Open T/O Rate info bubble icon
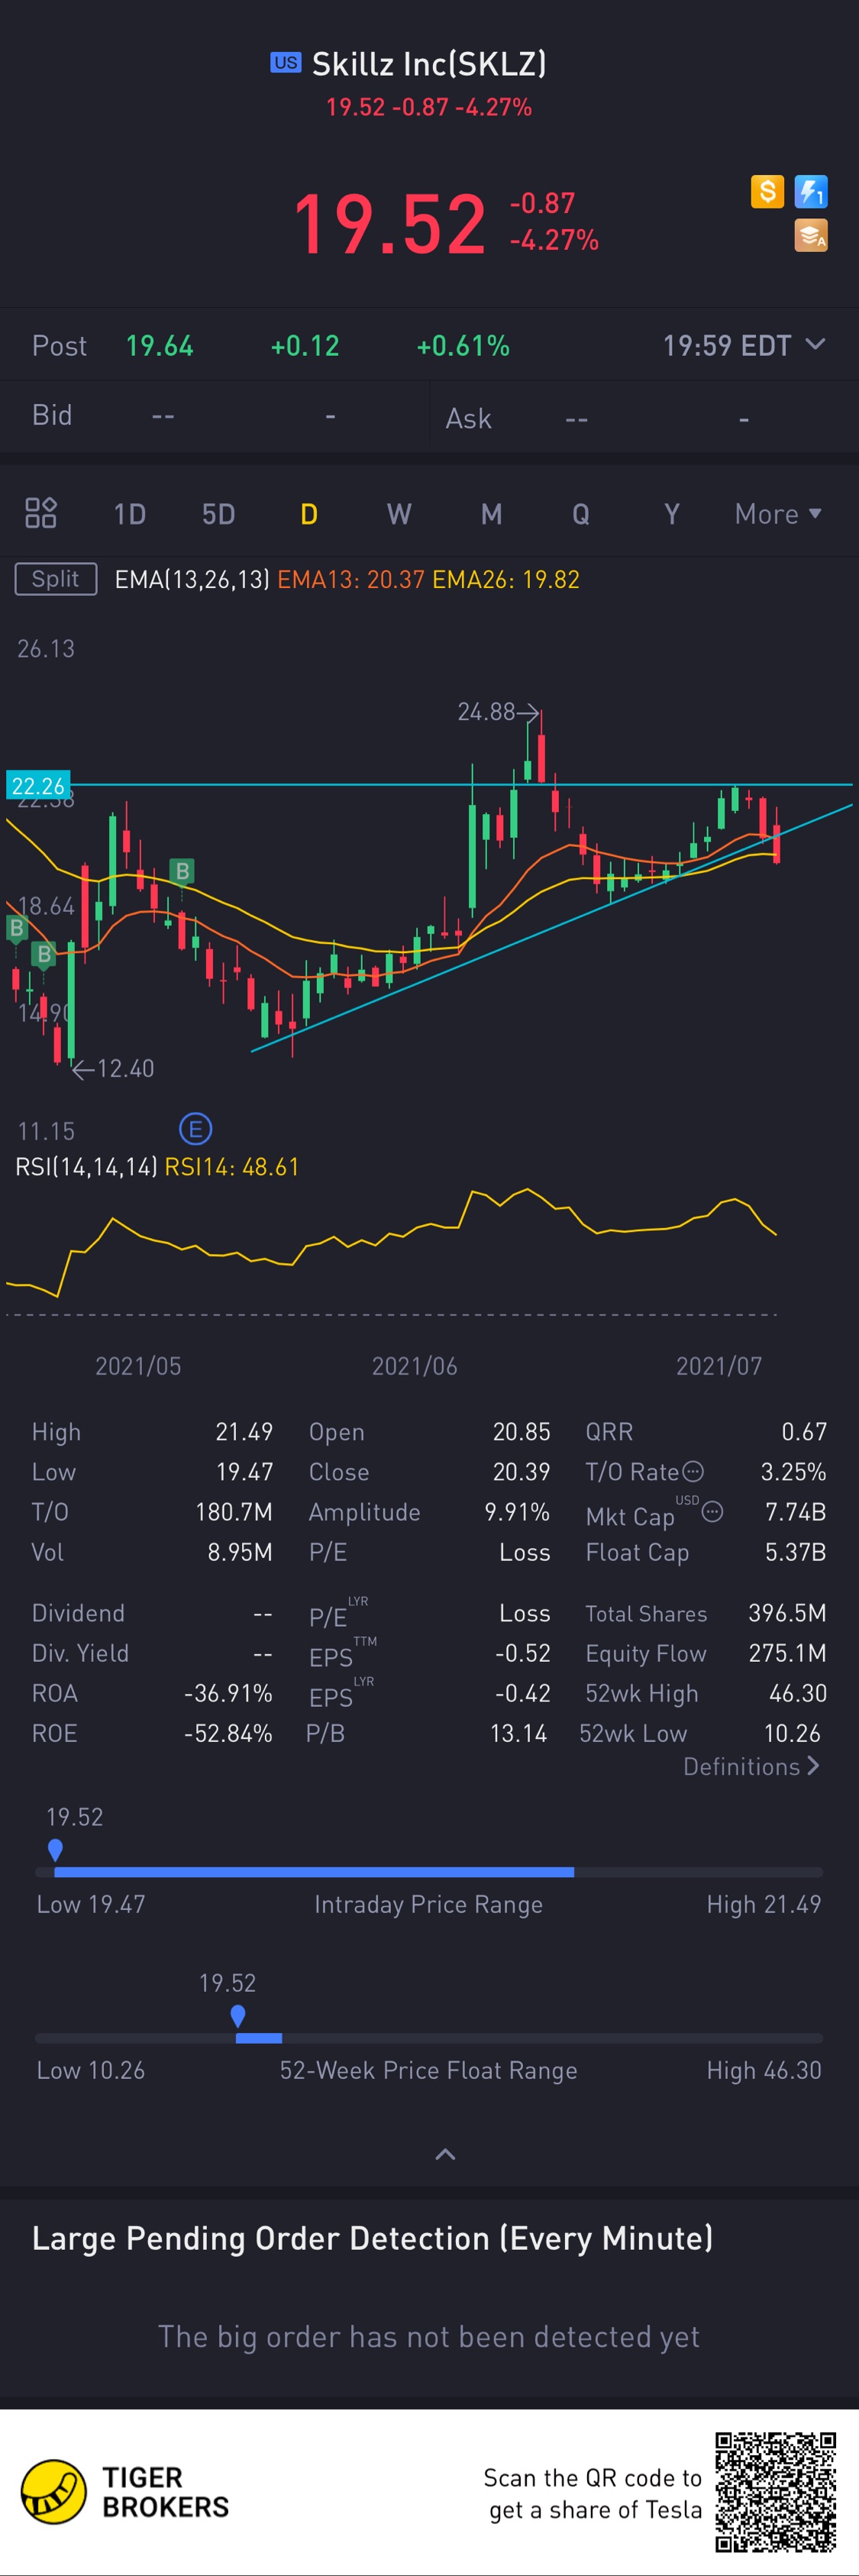 coord(693,1472)
